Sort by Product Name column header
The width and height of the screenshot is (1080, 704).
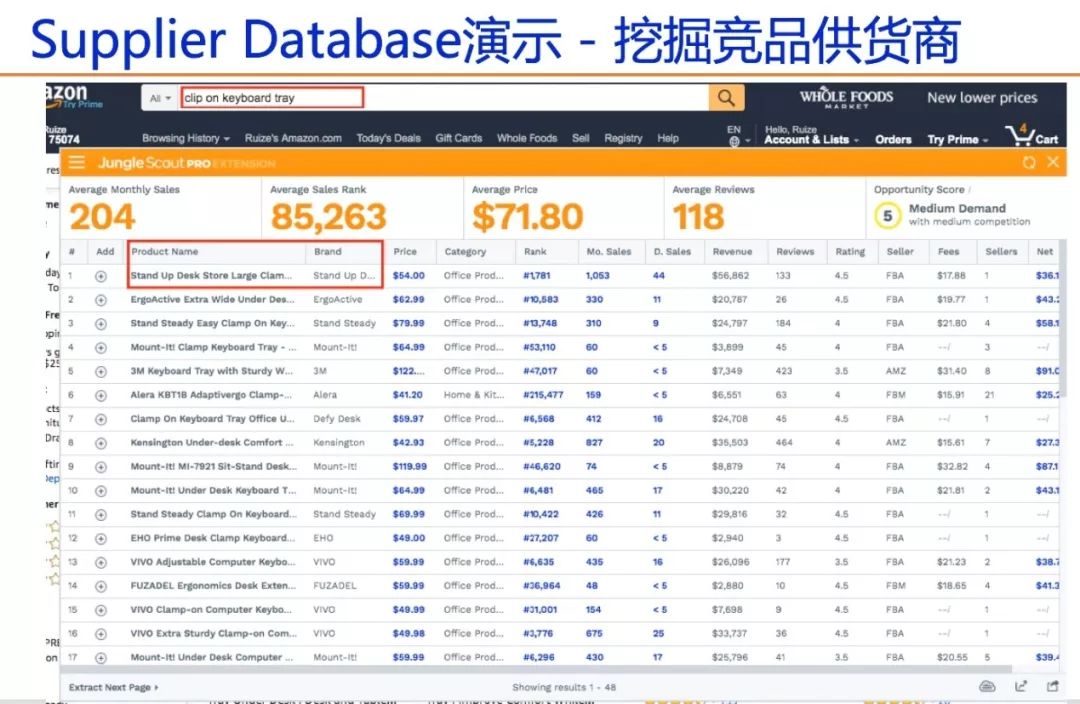click(165, 252)
